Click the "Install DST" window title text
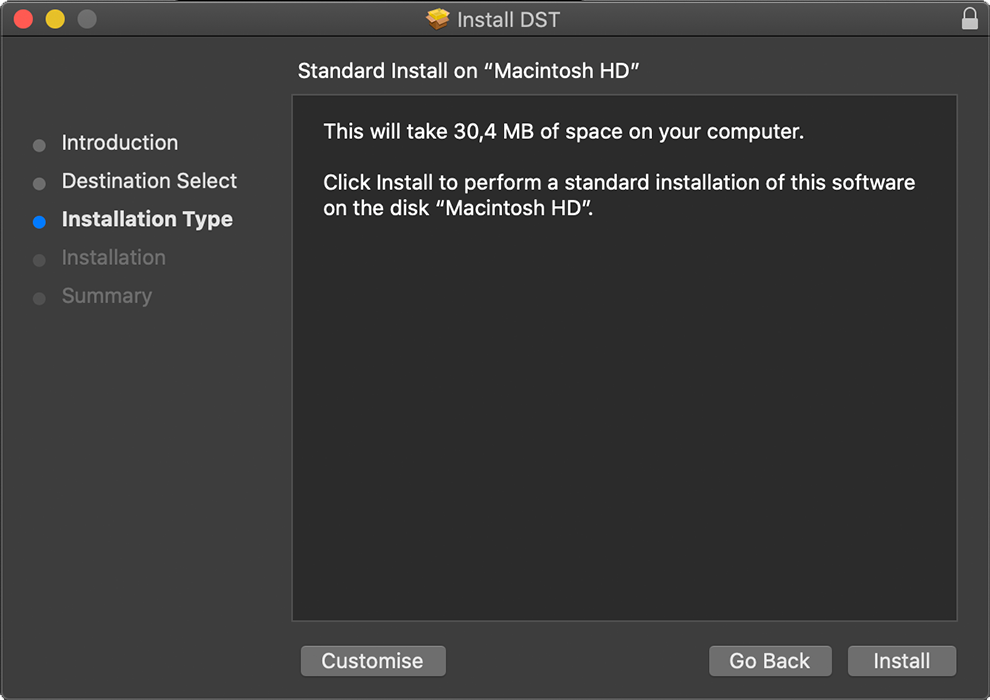This screenshot has width=990, height=700. (x=508, y=19)
